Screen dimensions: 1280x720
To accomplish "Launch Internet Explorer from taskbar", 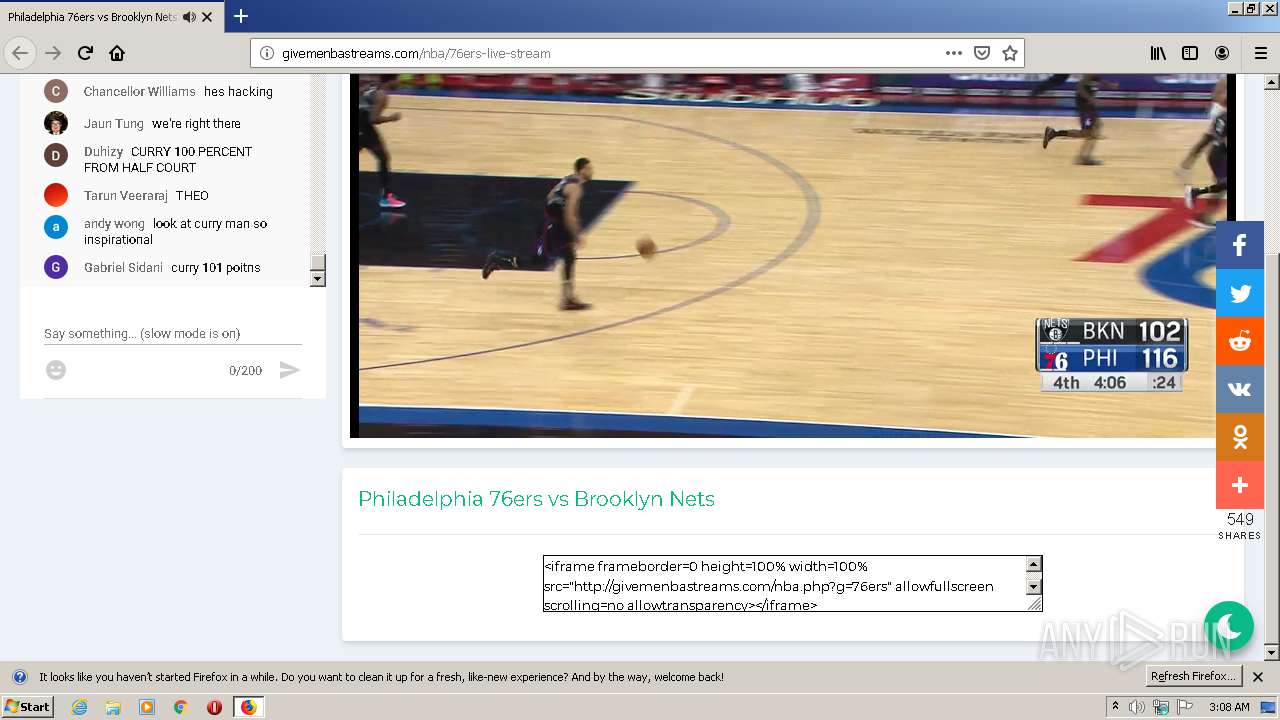I will click(79, 707).
